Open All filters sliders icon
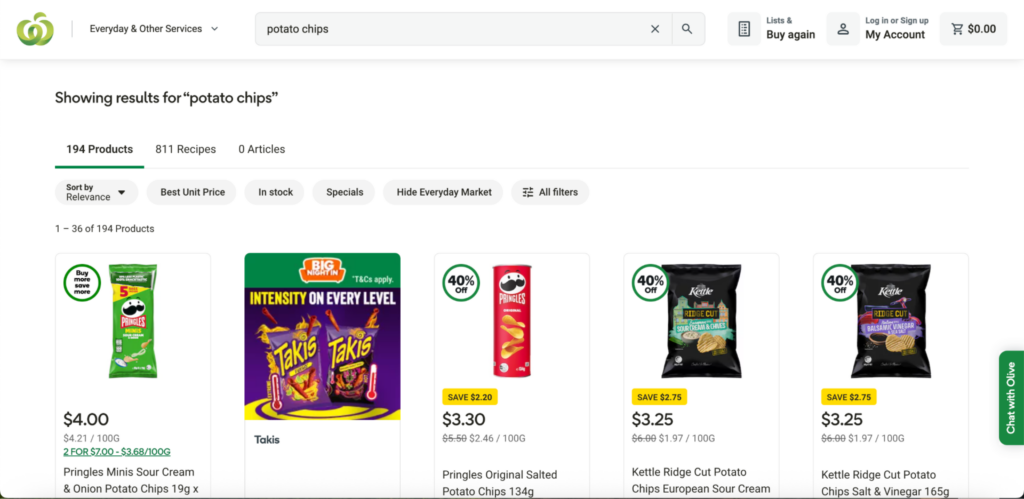The width and height of the screenshot is (1024, 499). point(528,192)
